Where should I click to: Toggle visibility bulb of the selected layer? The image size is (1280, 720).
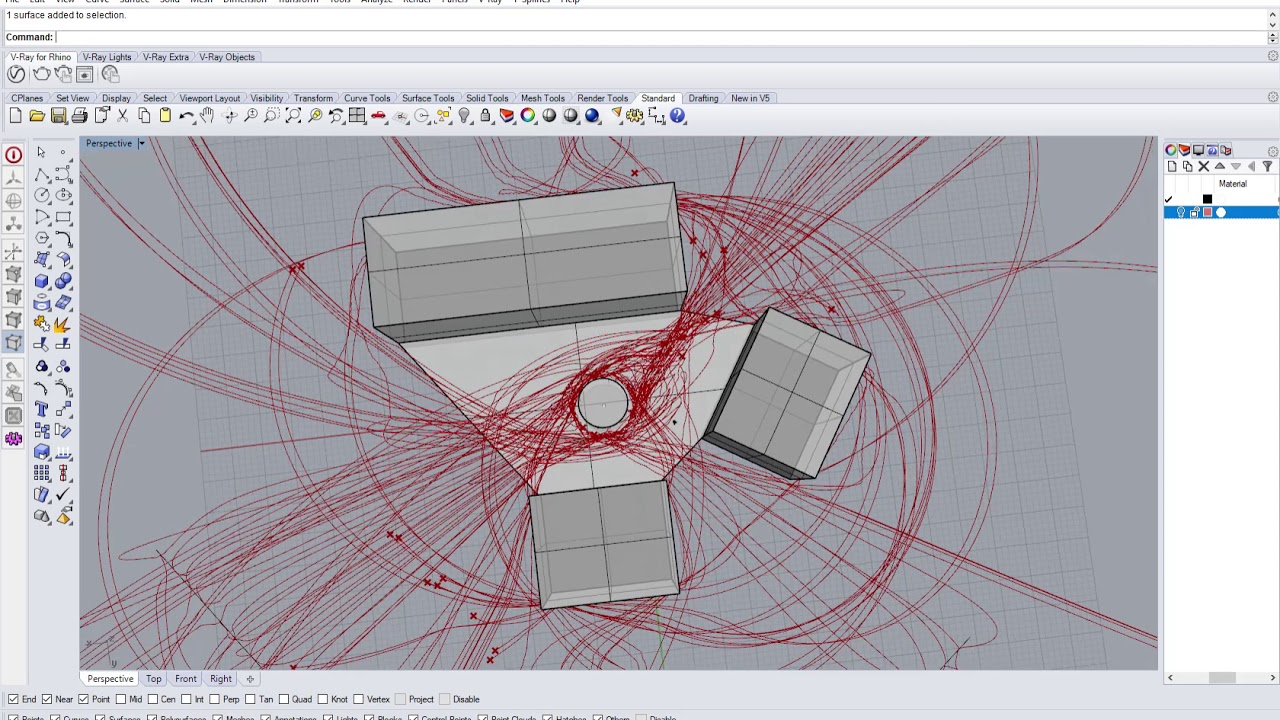tap(1181, 213)
